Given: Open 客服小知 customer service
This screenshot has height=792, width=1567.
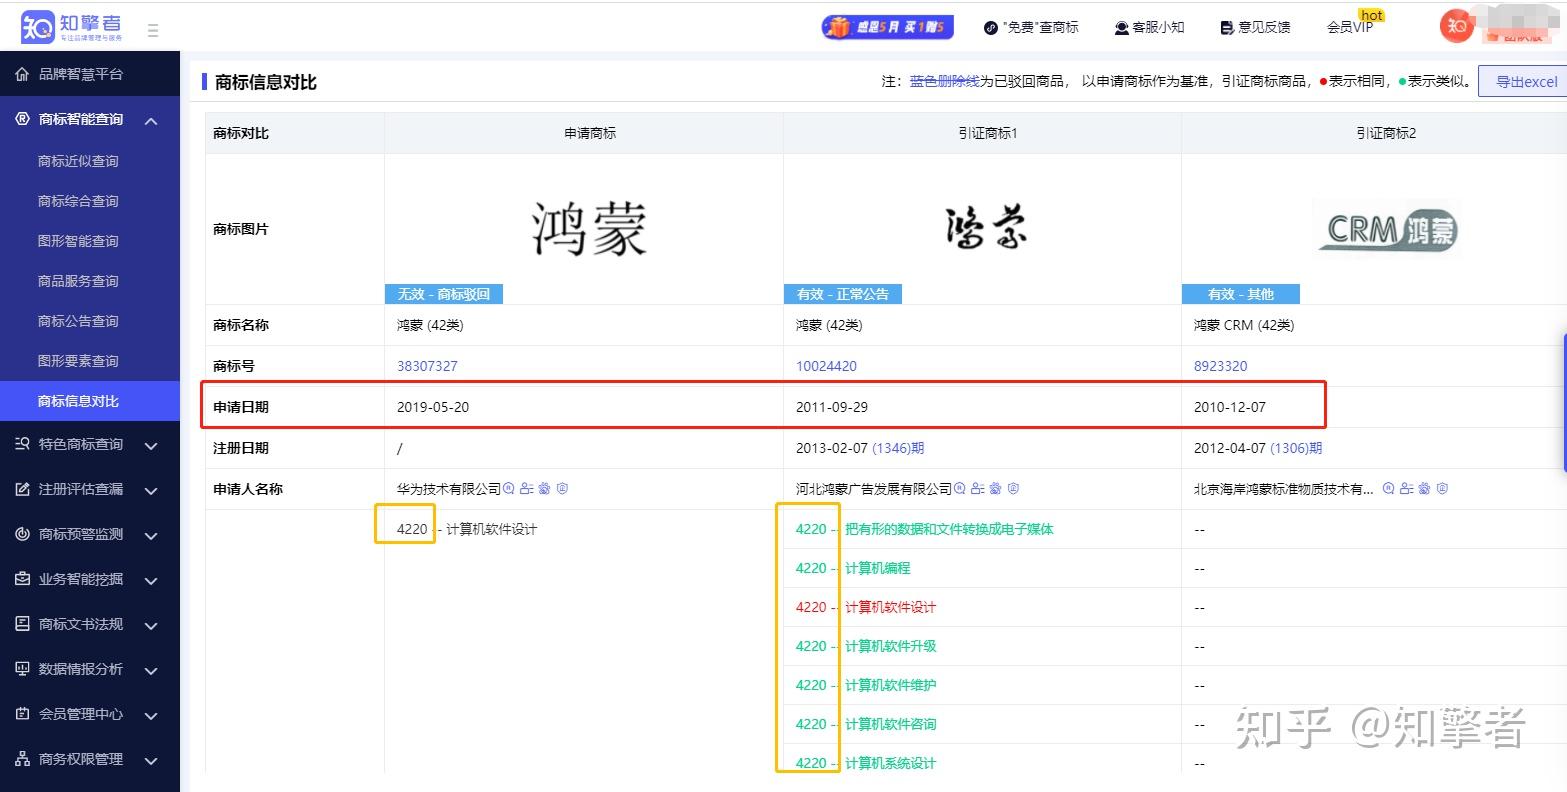Looking at the screenshot, I should pos(1149,27).
